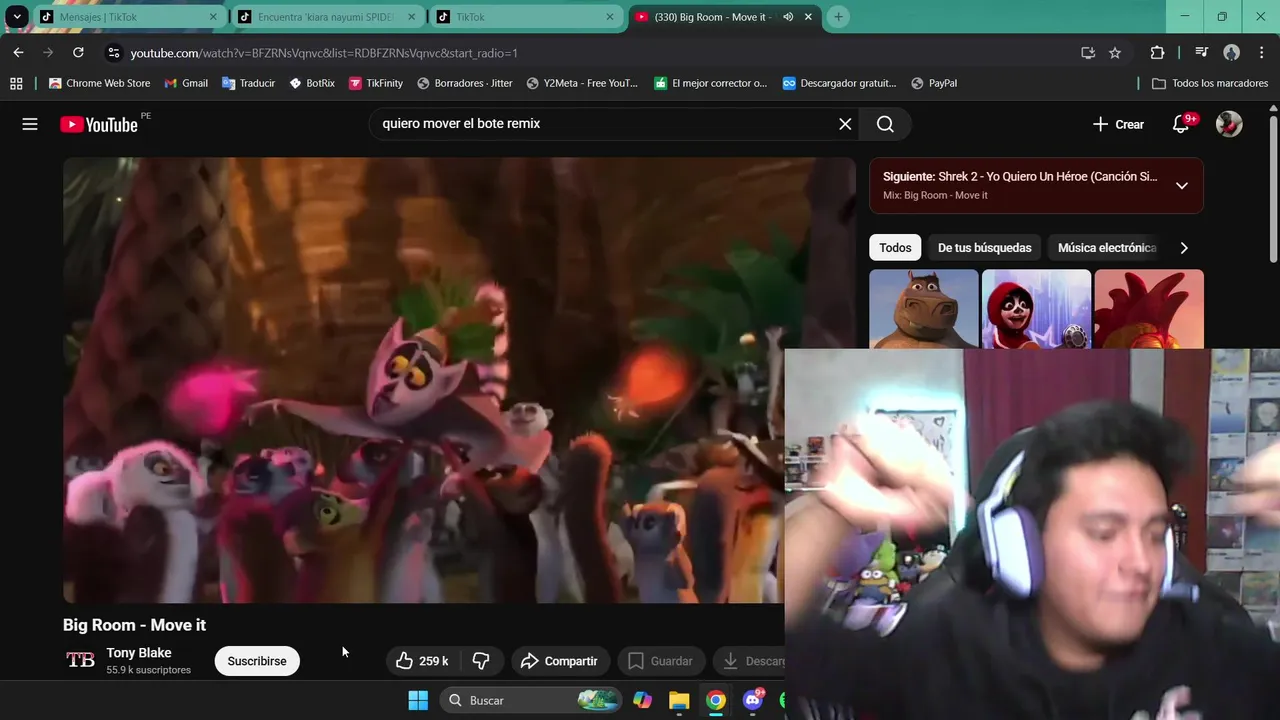Select the Todos filter chip
Screen dimensions: 1280x720
895,248
